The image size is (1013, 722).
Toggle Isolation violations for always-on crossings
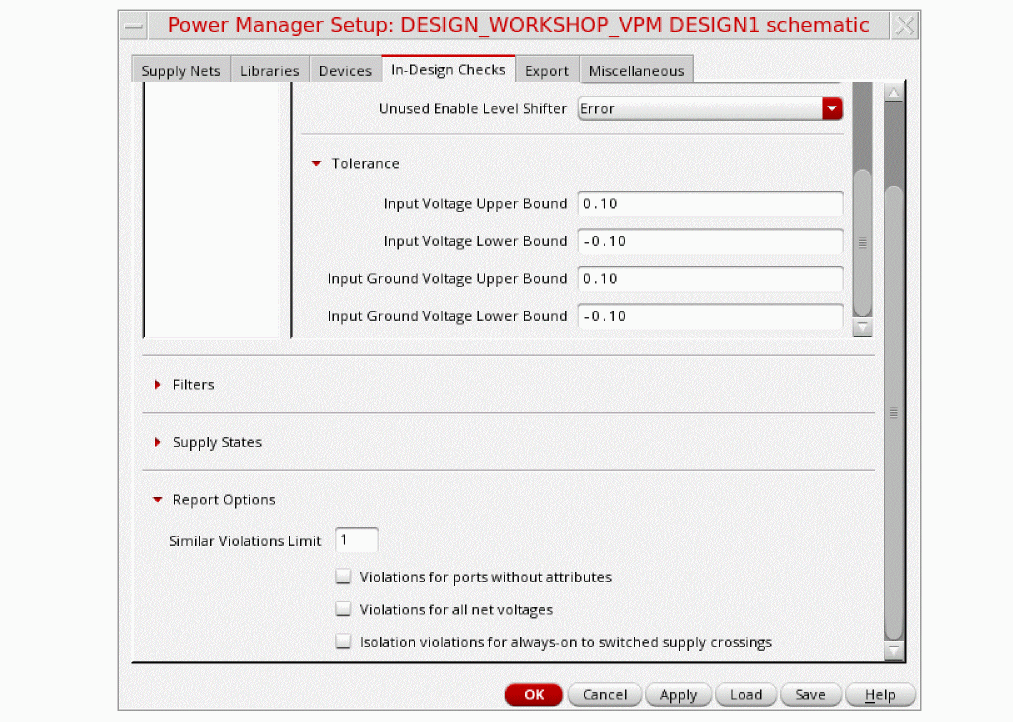click(x=344, y=642)
